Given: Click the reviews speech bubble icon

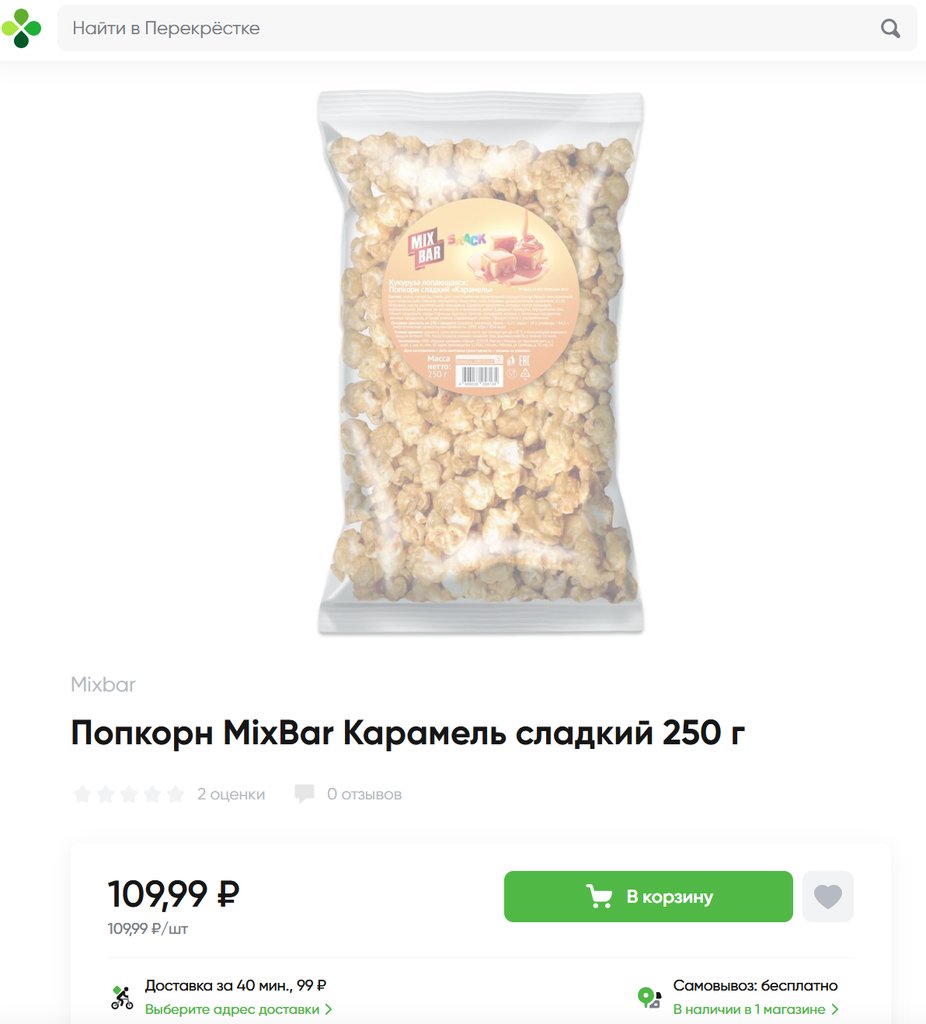Looking at the screenshot, I should (x=304, y=793).
